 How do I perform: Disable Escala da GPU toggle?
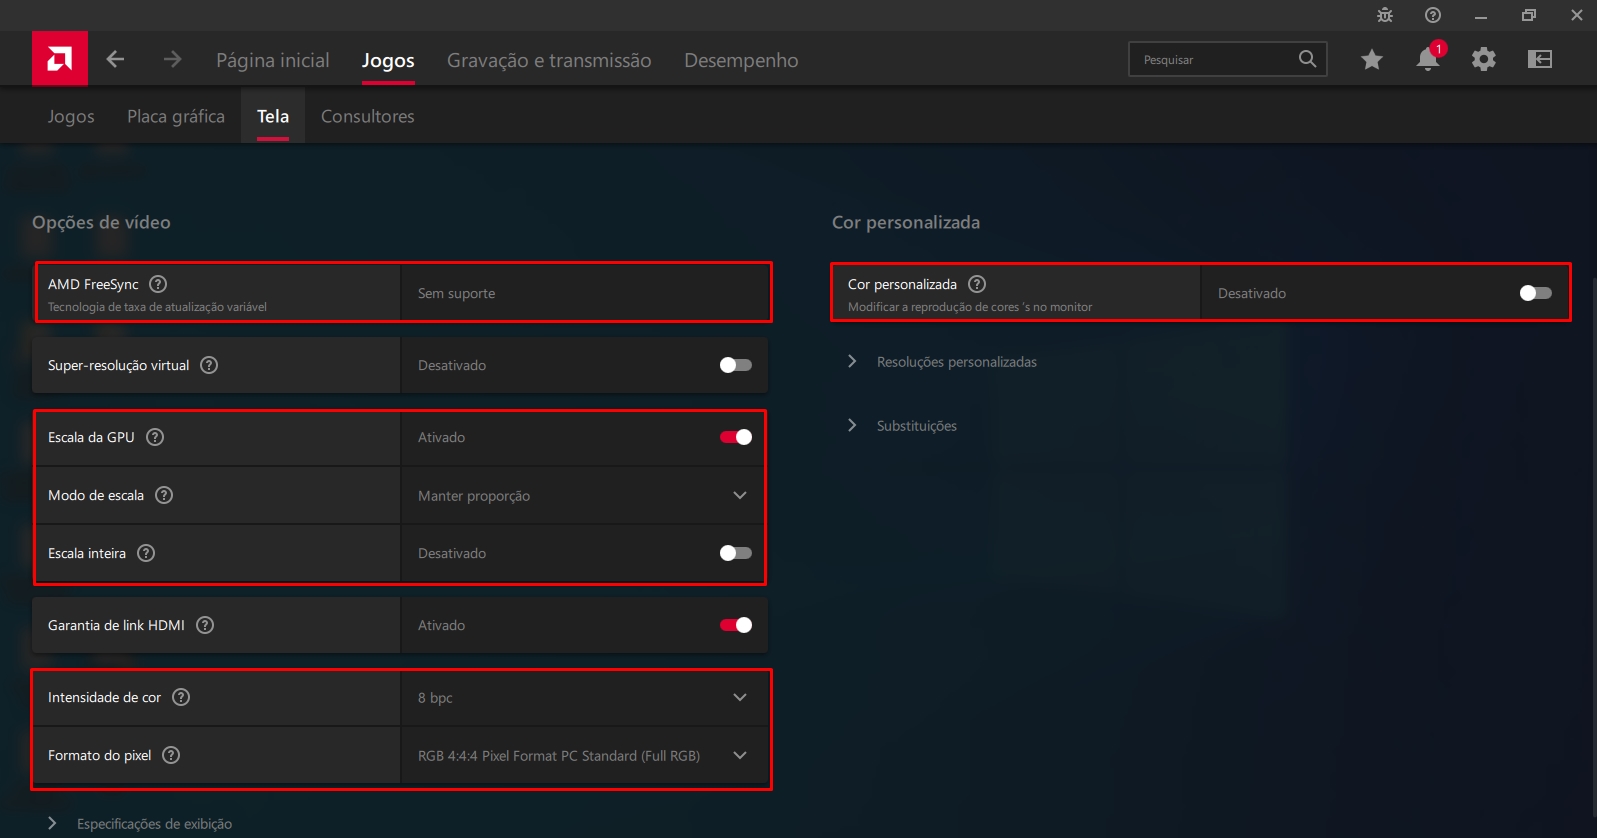pos(736,437)
